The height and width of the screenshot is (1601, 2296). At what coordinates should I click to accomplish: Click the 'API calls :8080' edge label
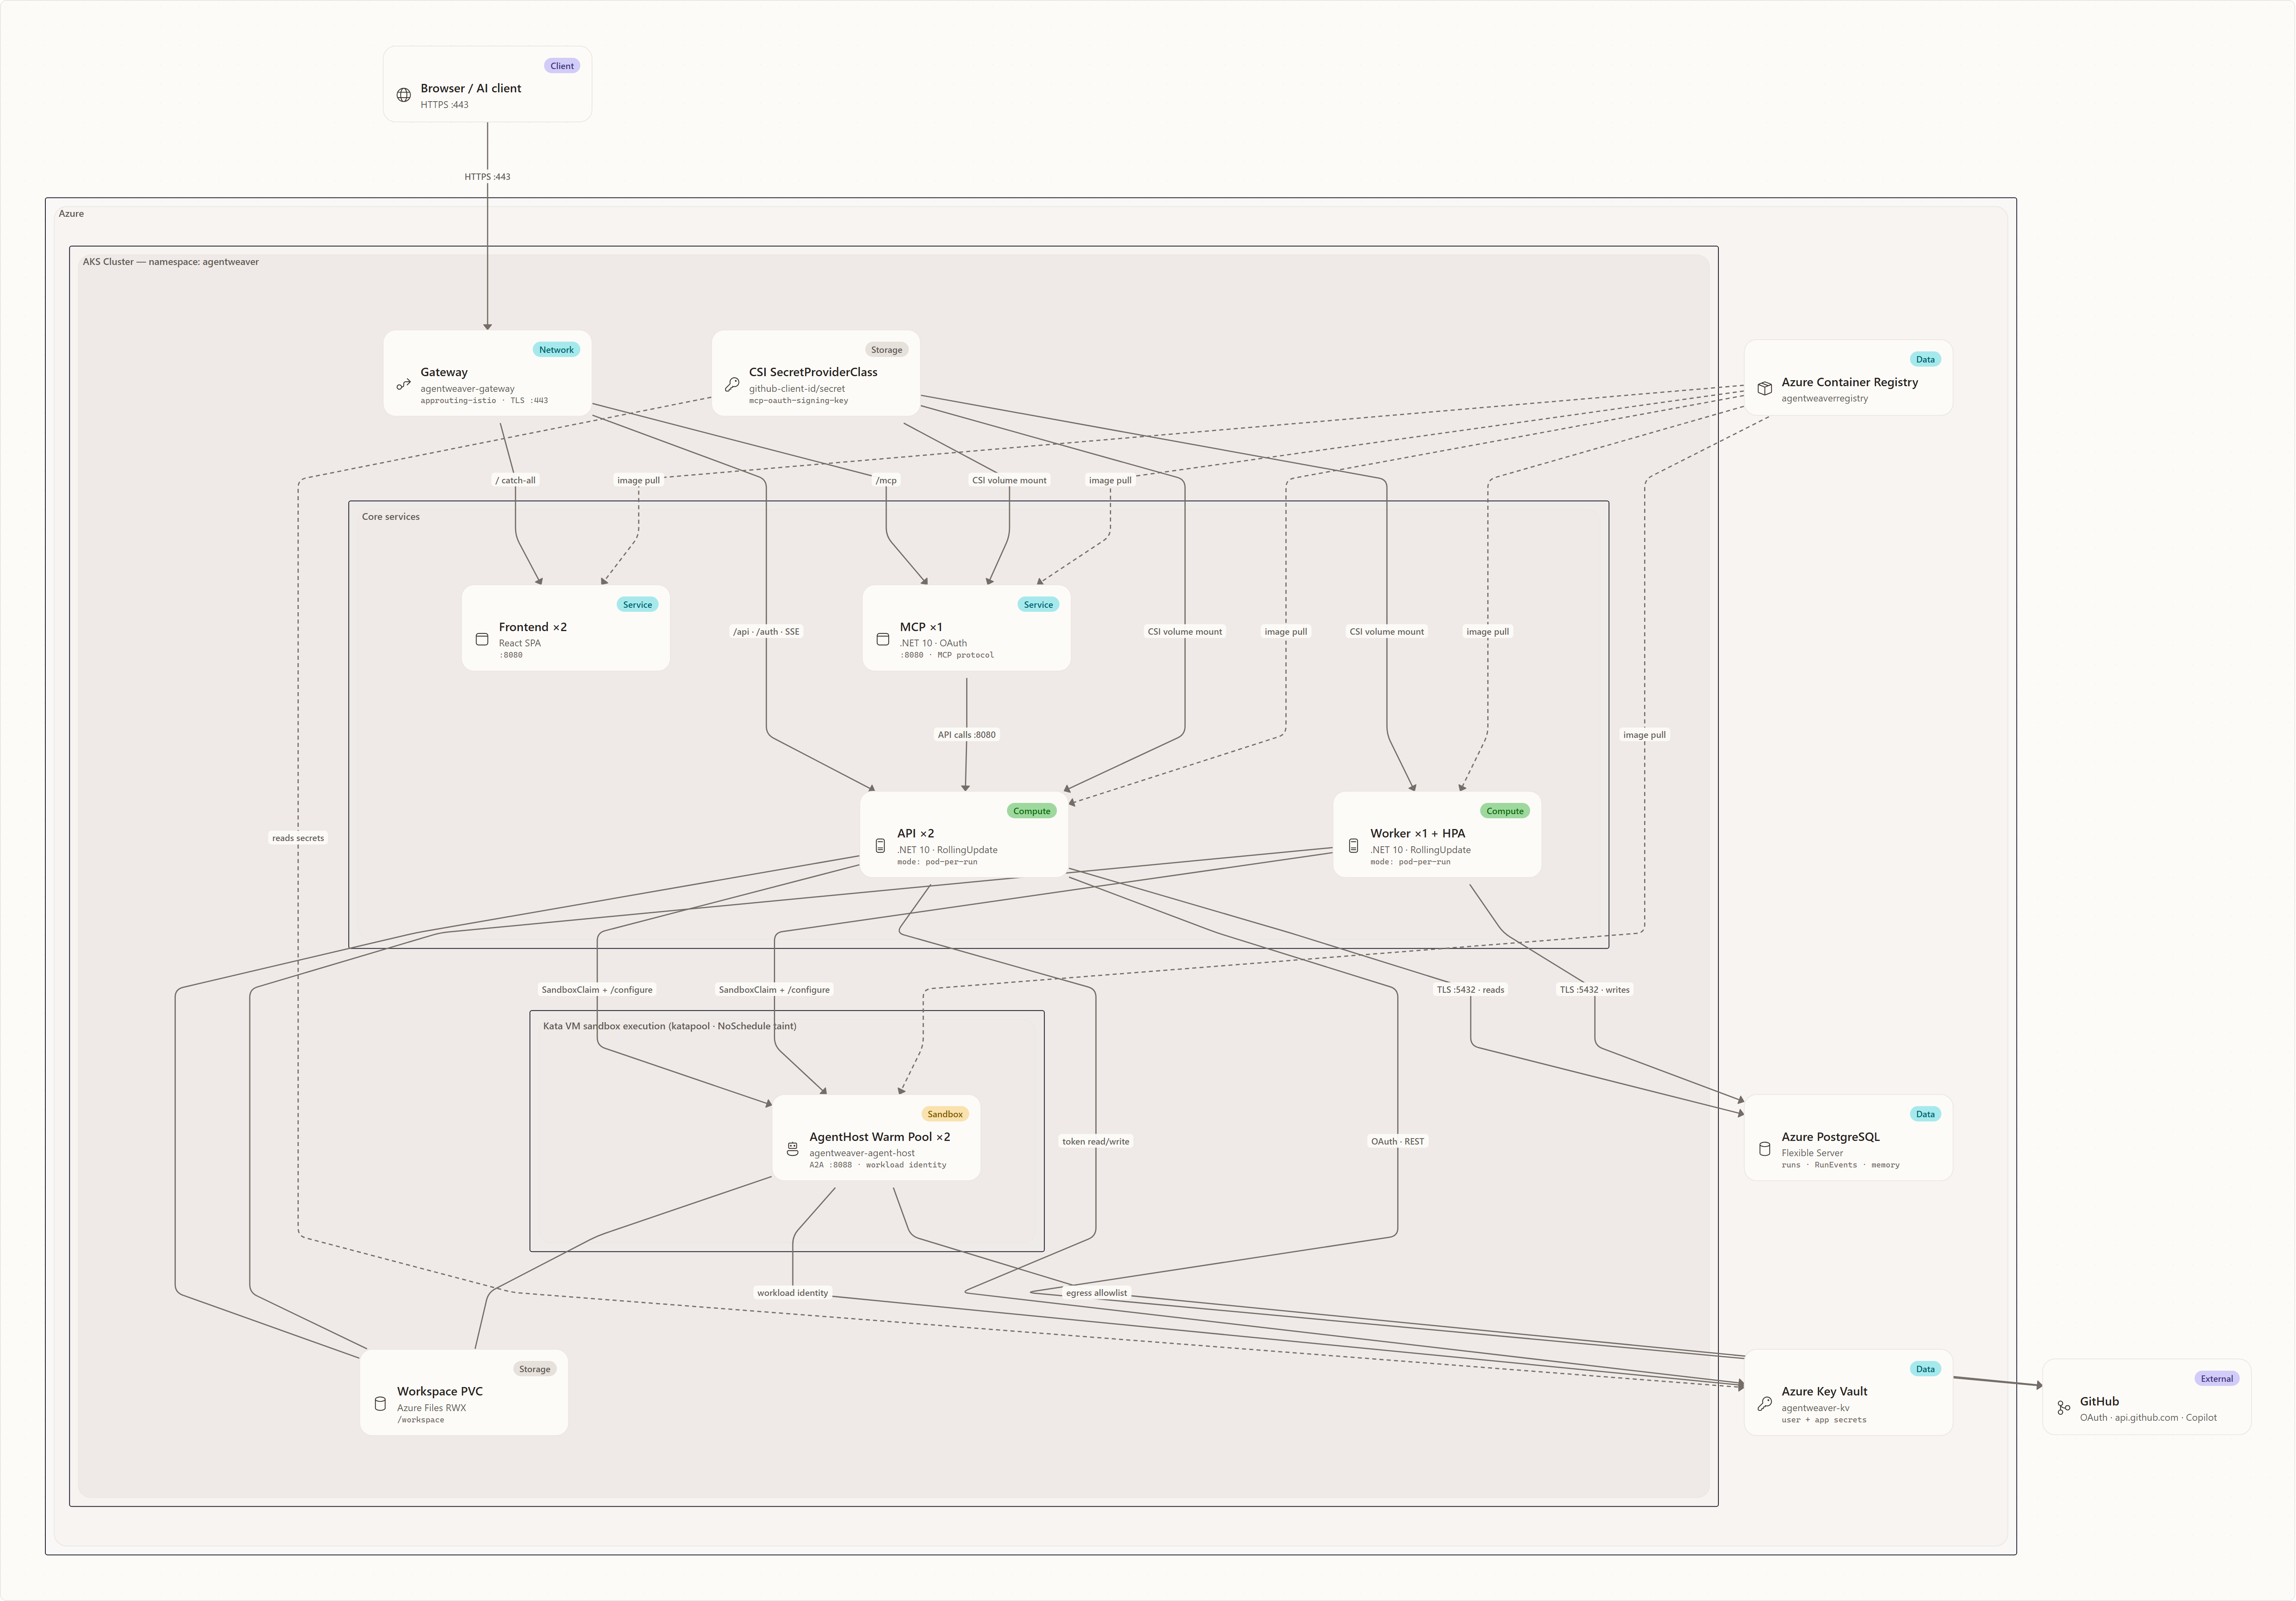pos(966,735)
